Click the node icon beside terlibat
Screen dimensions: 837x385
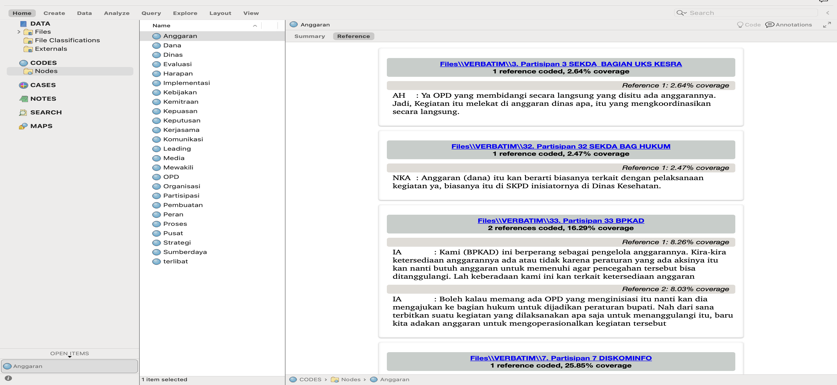click(x=156, y=262)
